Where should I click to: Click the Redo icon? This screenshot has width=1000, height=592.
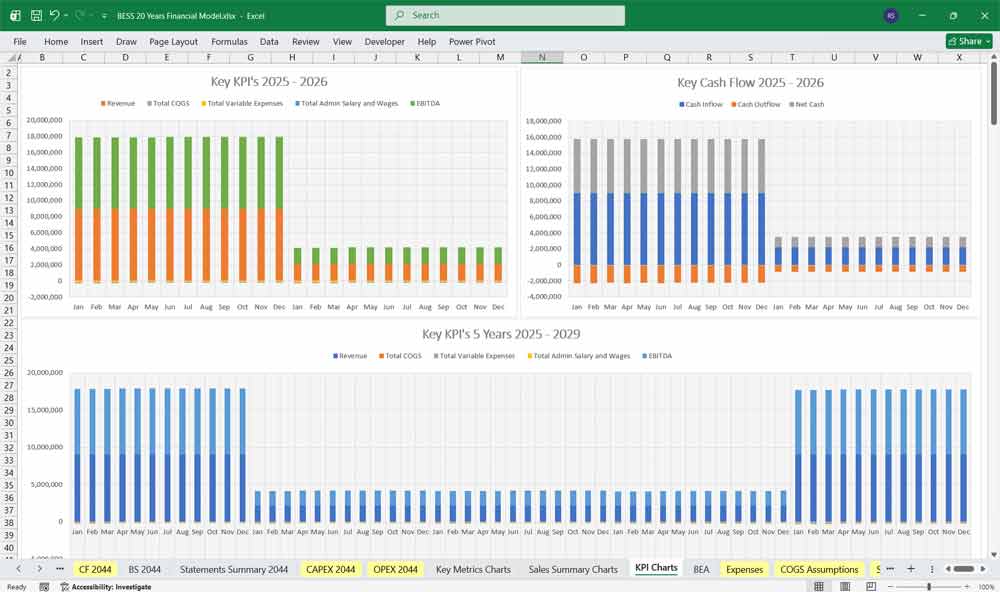click(78, 15)
